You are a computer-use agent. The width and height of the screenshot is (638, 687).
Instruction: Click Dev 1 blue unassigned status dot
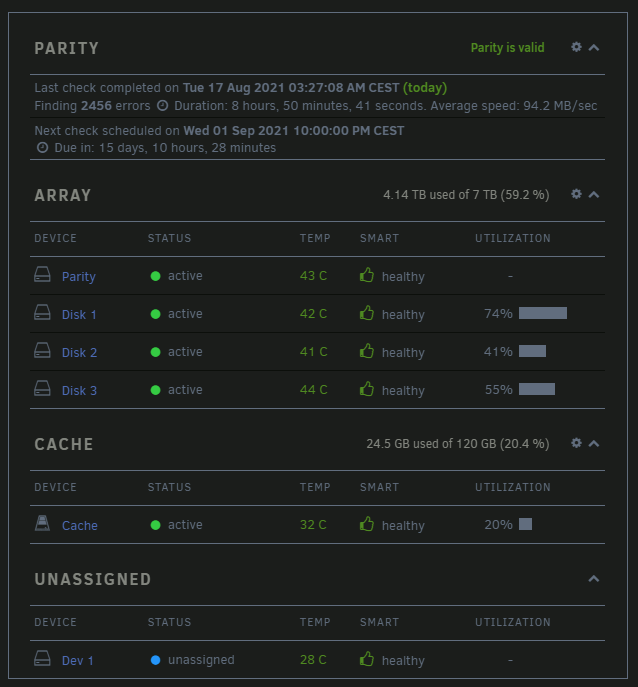pyautogui.click(x=156, y=660)
